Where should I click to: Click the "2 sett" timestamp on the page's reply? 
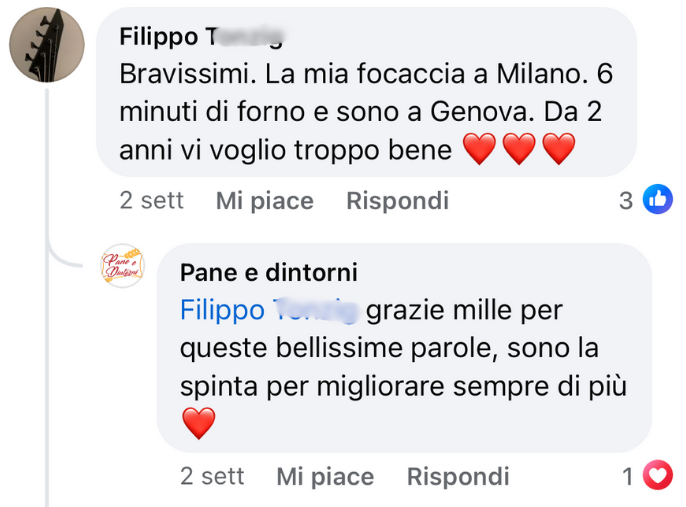[212, 476]
